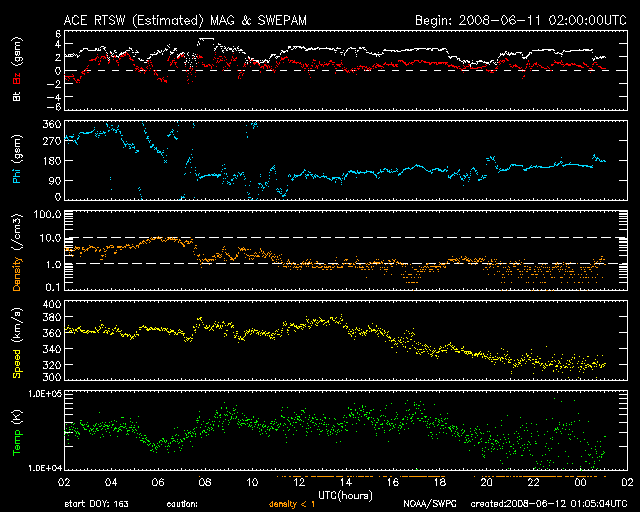Image resolution: width=640 pixels, height=512 pixels.
Task: Click the '06' hour tick label
Action: point(158,483)
